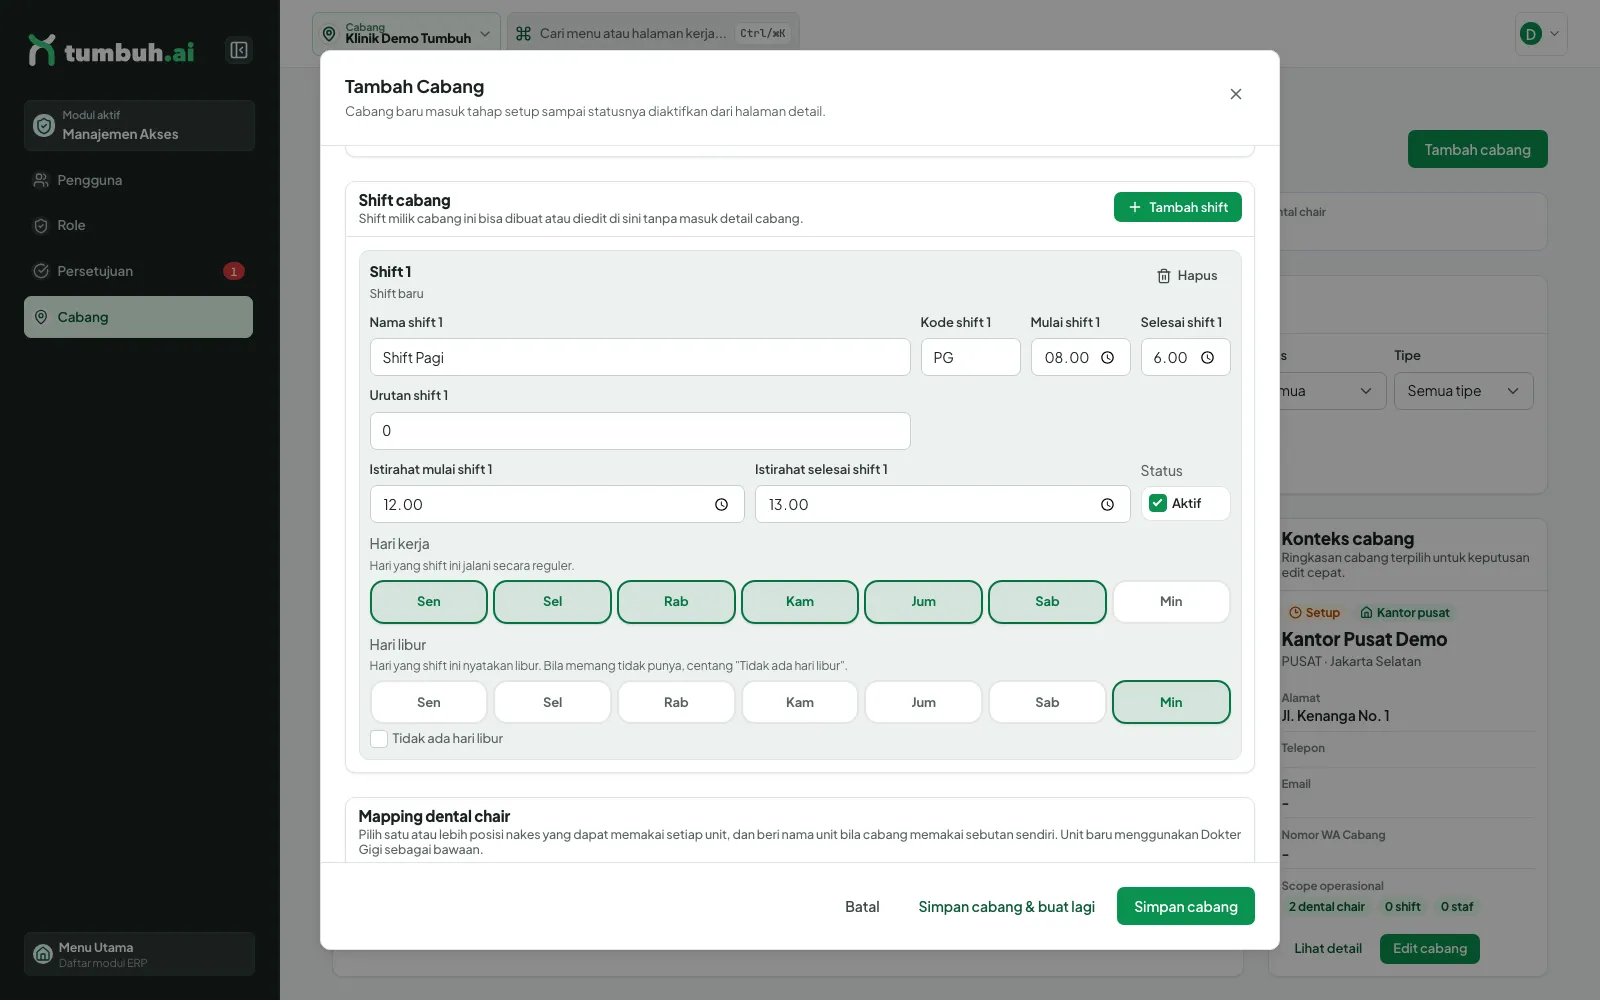Save with Simpan cabang button
The width and height of the screenshot is (1600, 1000).
1186,907
